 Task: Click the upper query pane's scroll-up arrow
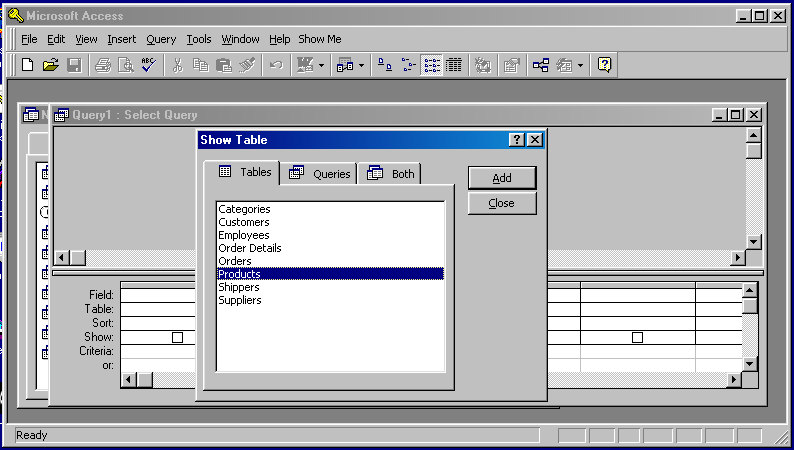(x=753, y=135)
